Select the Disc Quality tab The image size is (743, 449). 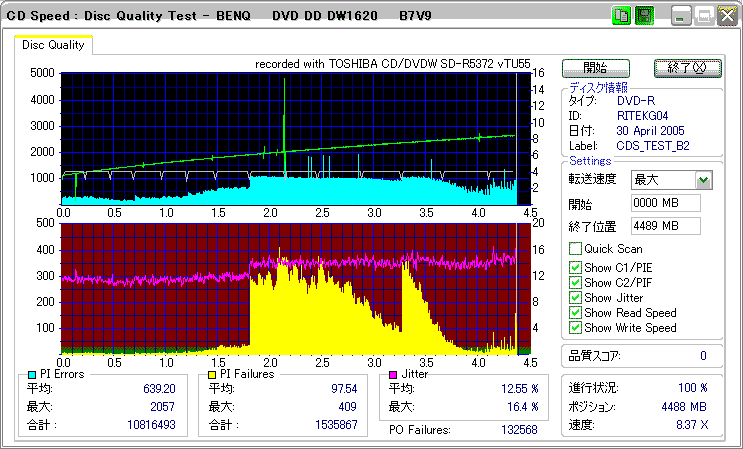pos(53,45)
